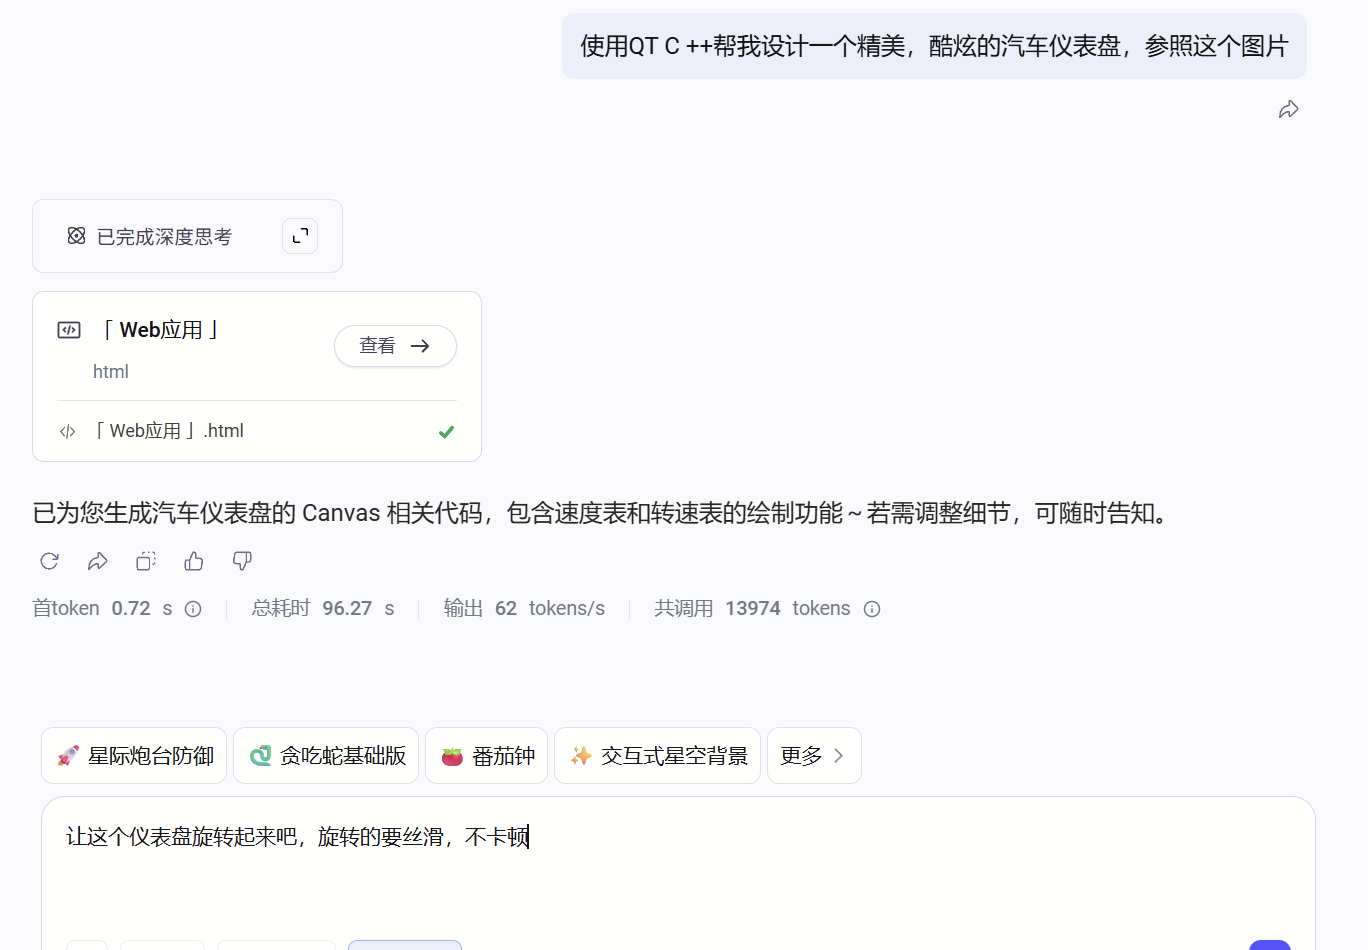Click the info icon next to first token time

click(193, 609)
